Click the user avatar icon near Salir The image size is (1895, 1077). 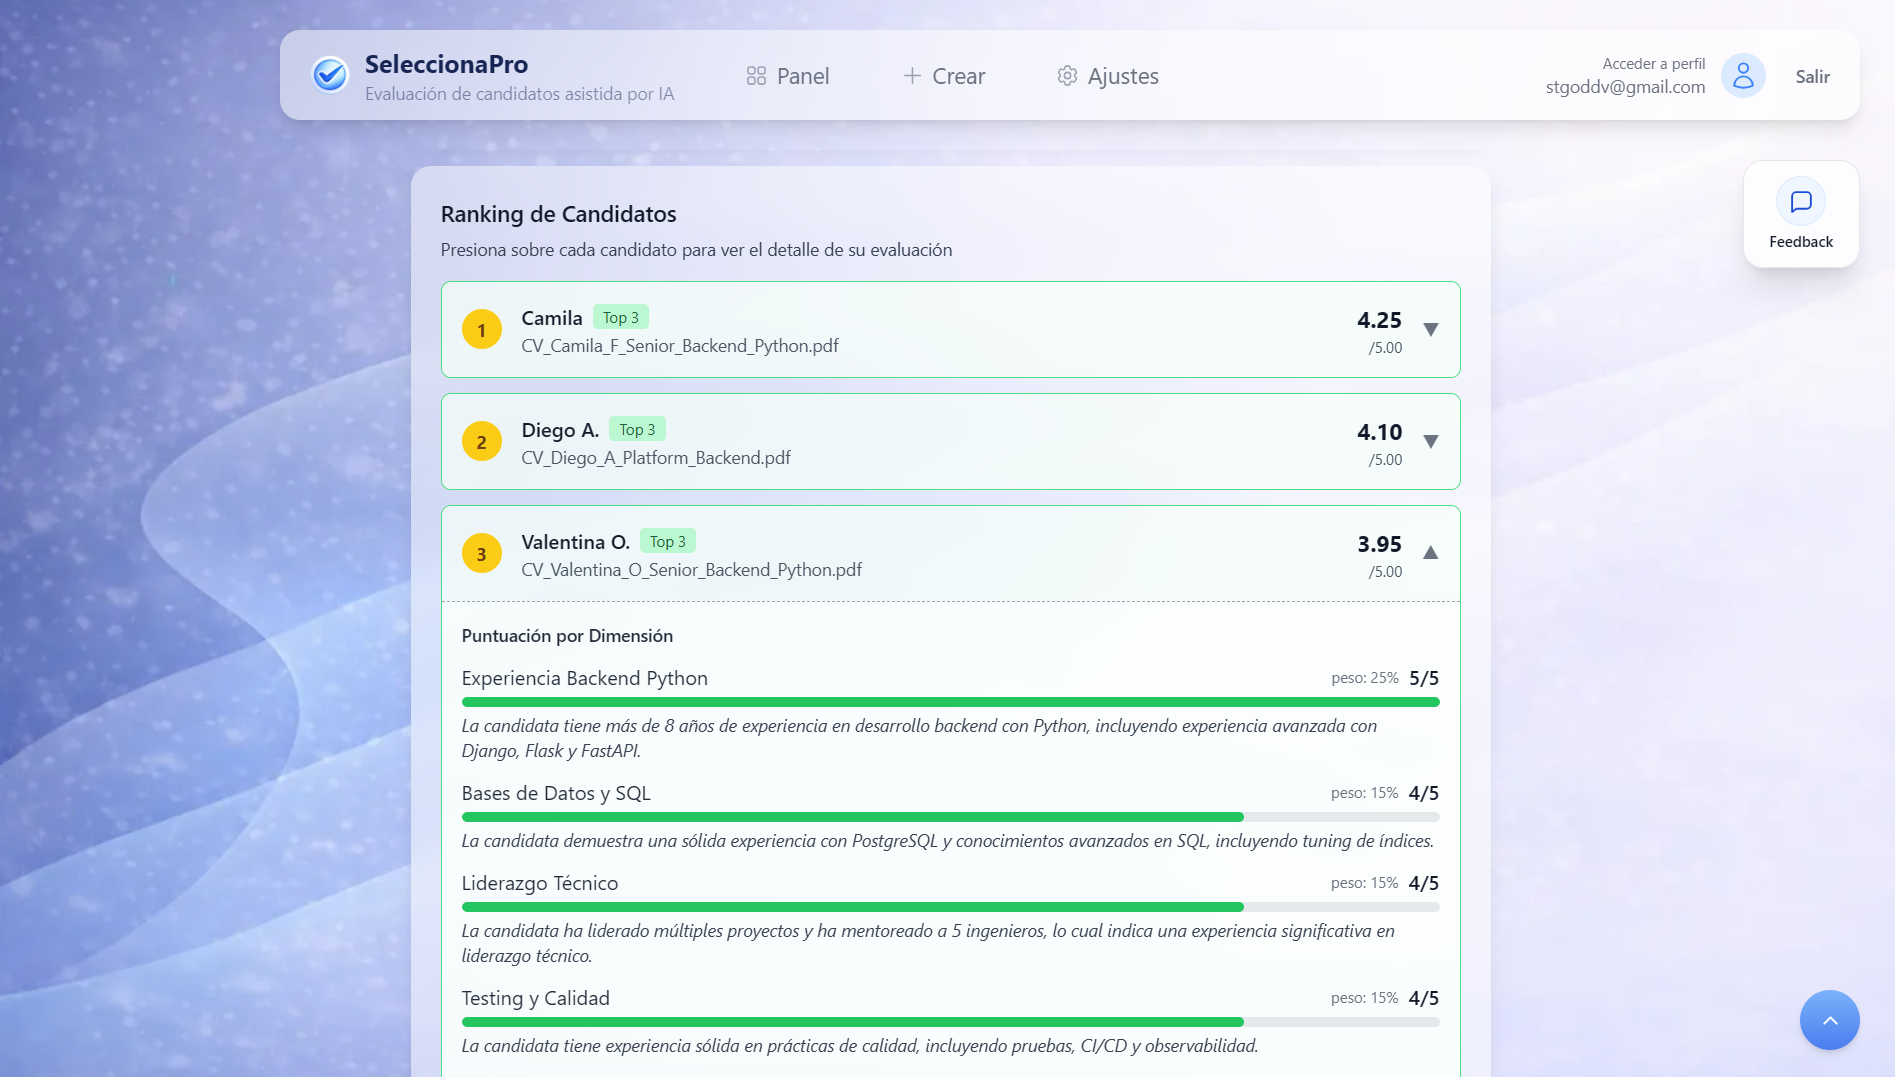point(1744,75)
